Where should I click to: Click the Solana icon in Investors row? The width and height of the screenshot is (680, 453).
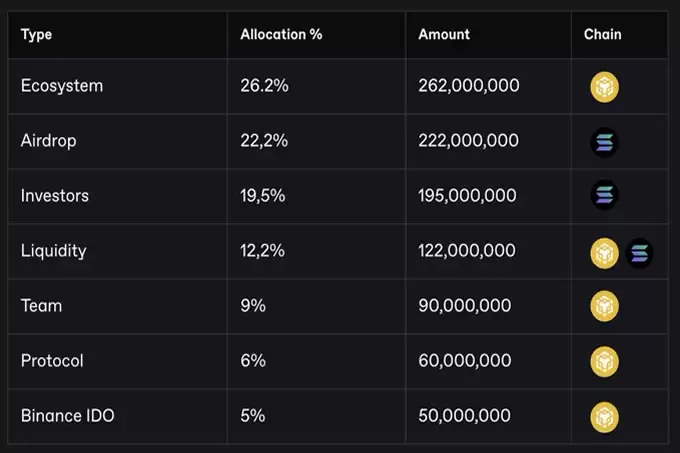point(605,195)
